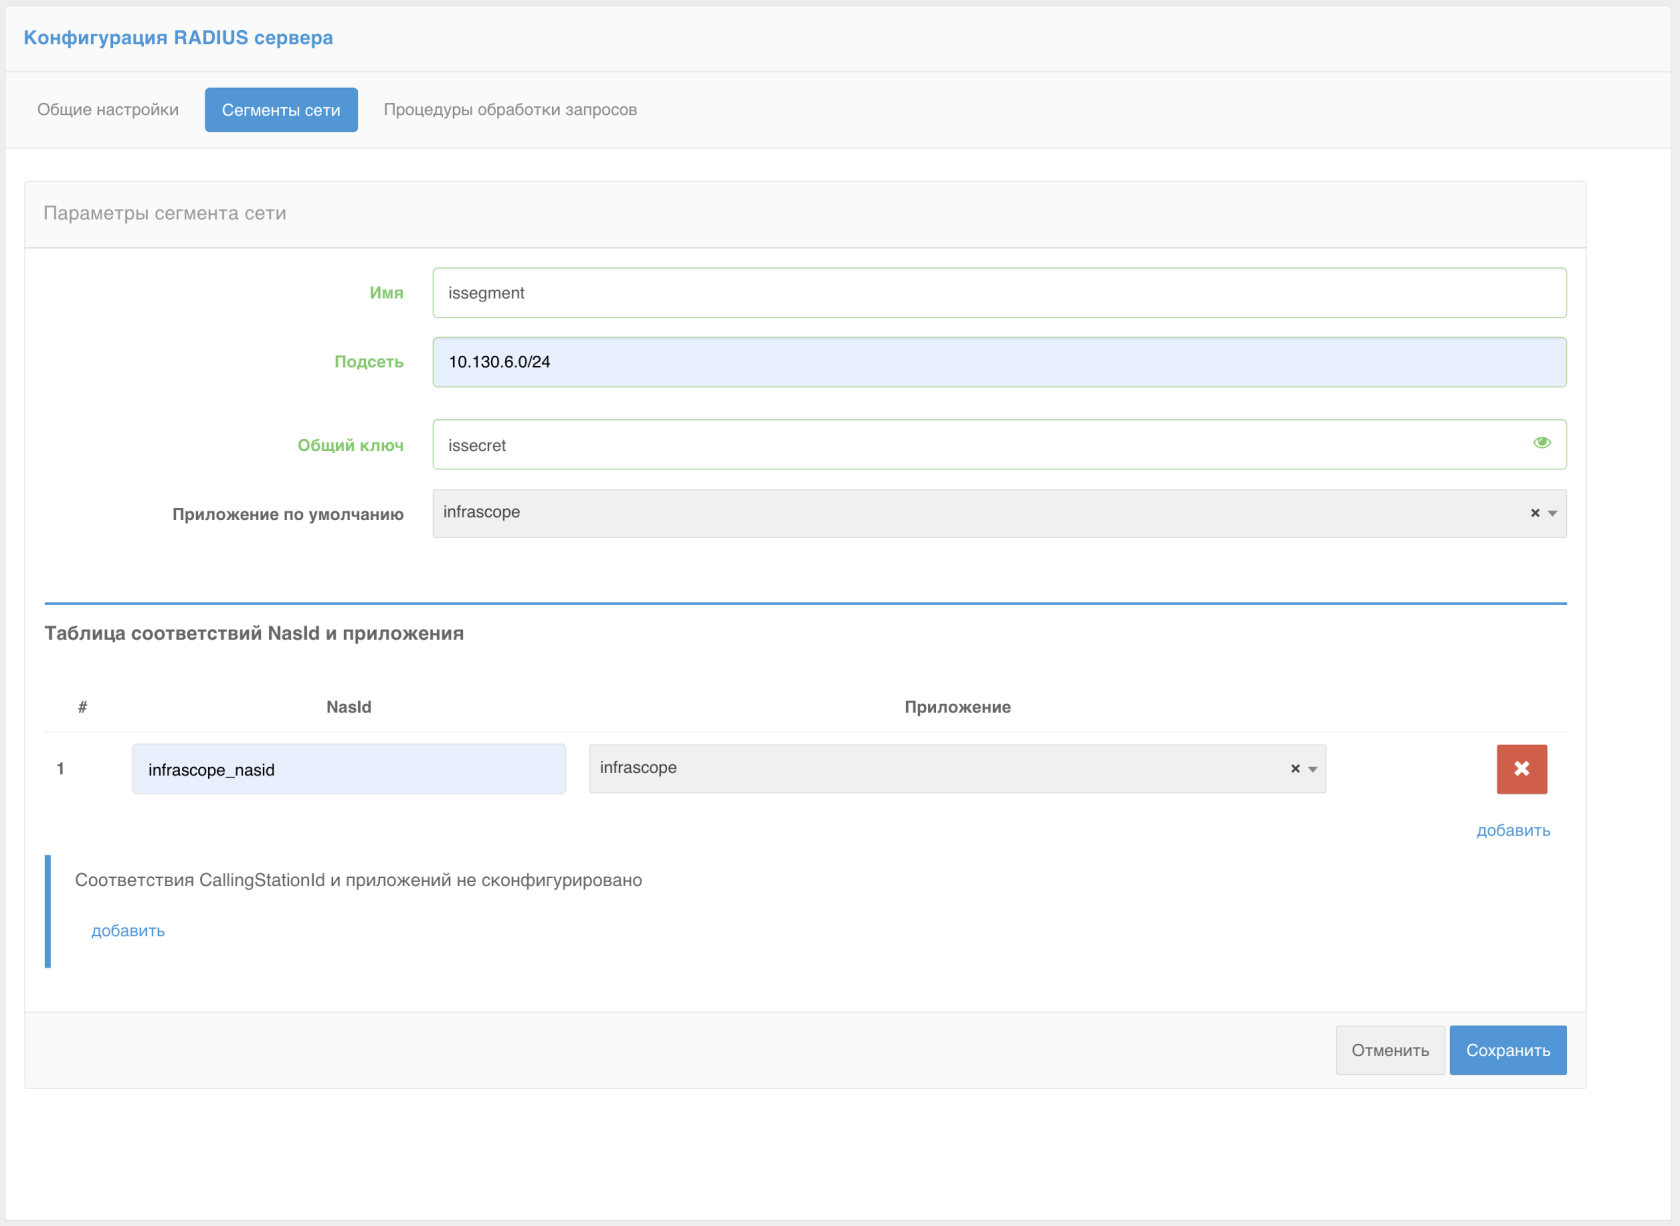The image size is (1680, 1226).
Task: Click добавить under the NasId table
Action: click(1513, 831)
